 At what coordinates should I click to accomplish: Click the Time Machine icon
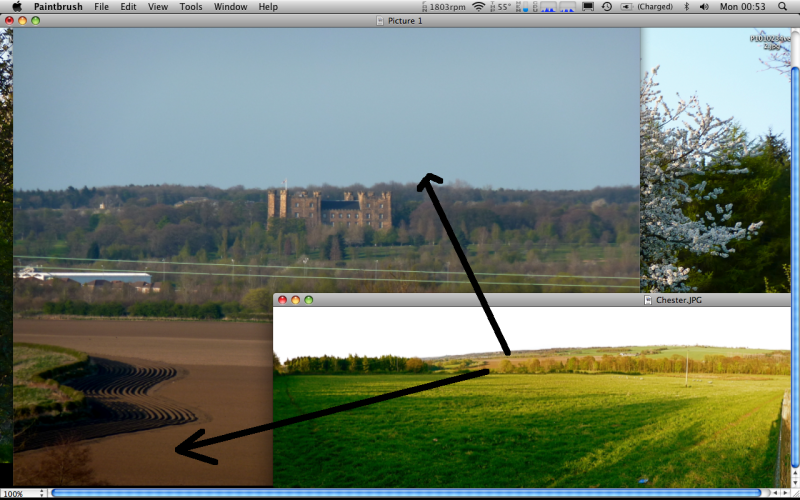(606, 7)
